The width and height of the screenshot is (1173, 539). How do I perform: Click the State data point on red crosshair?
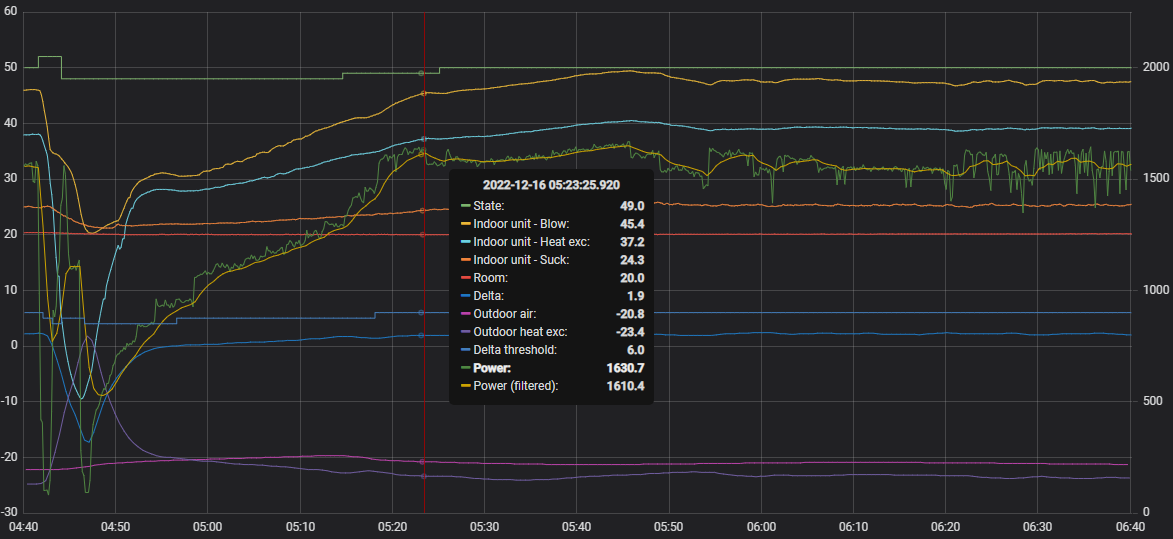(x=422, y=73)
